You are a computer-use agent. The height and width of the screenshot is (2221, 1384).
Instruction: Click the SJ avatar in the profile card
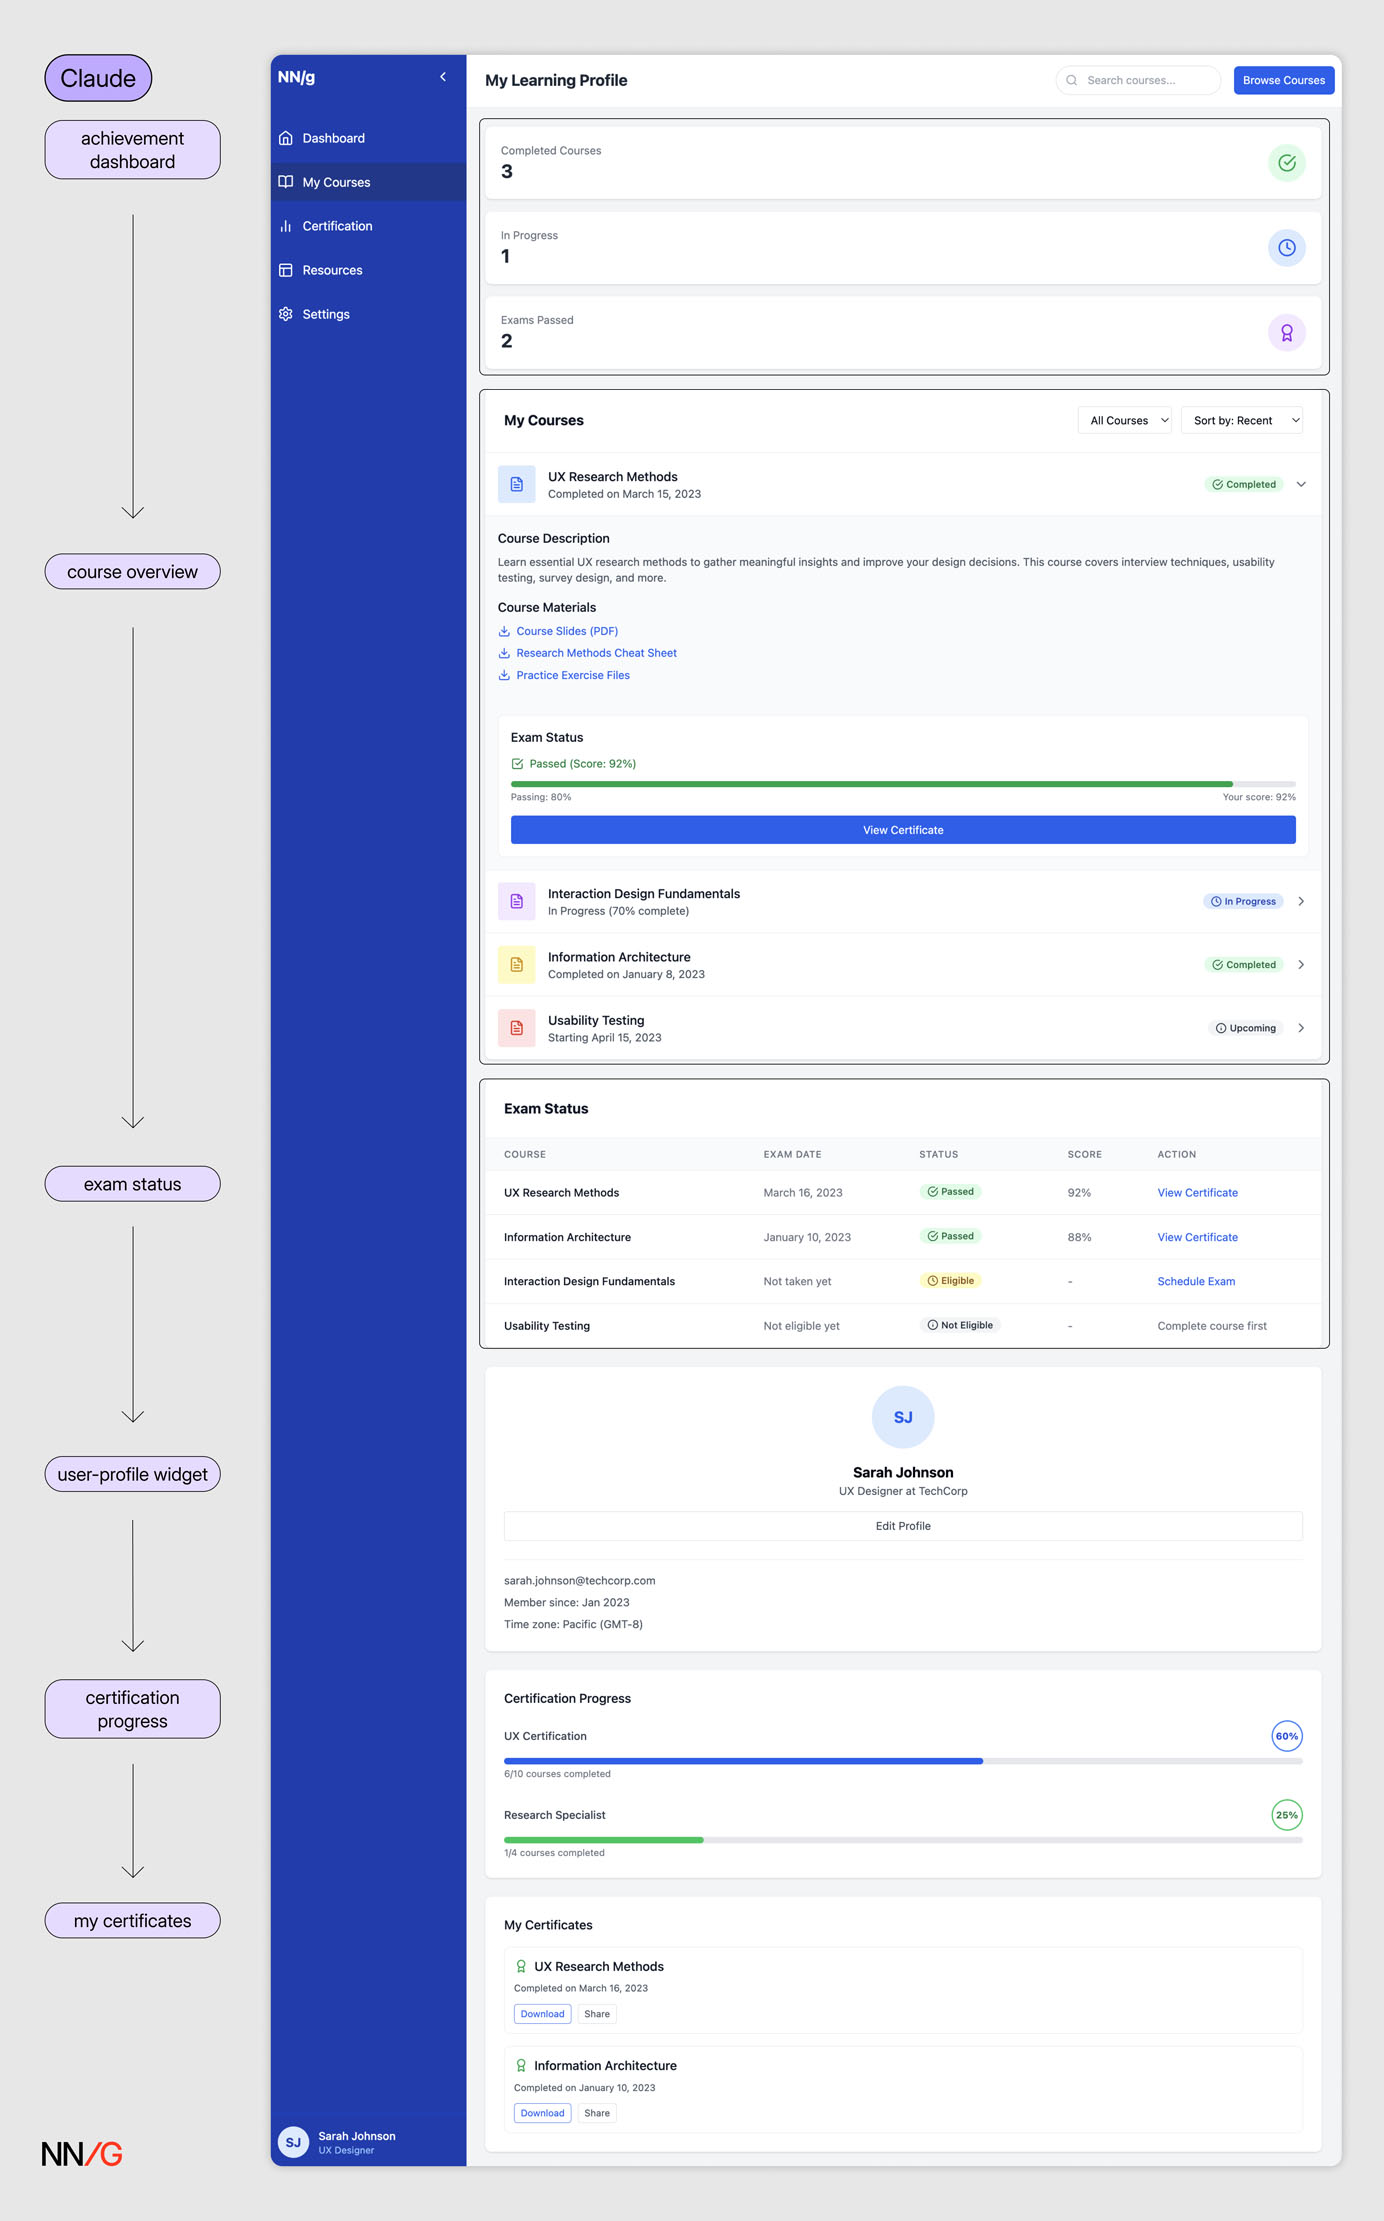click(x=903, y=1417)
